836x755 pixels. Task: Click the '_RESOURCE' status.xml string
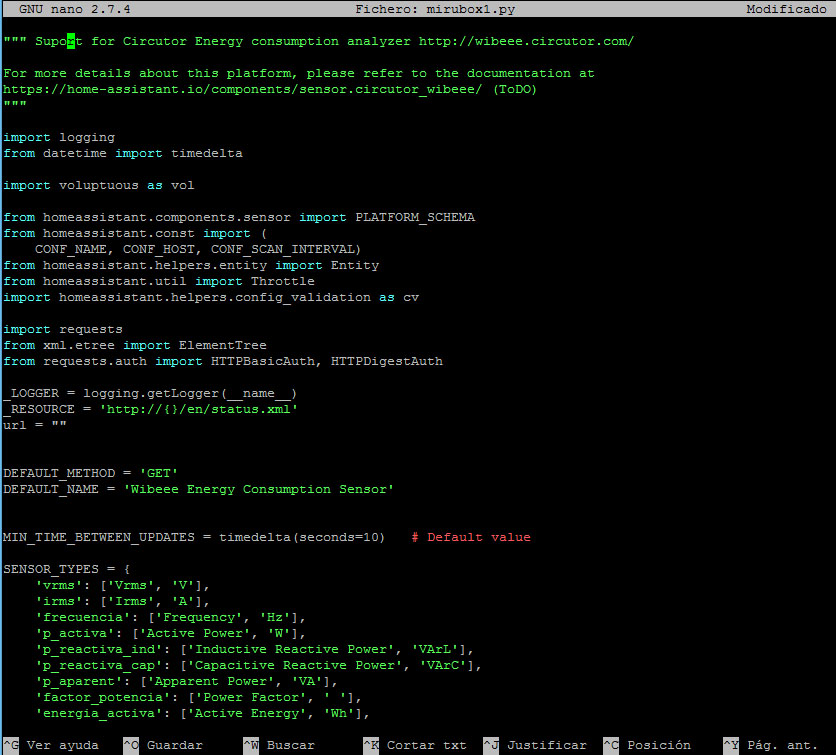pyautogui.click(x=198, y=409)
